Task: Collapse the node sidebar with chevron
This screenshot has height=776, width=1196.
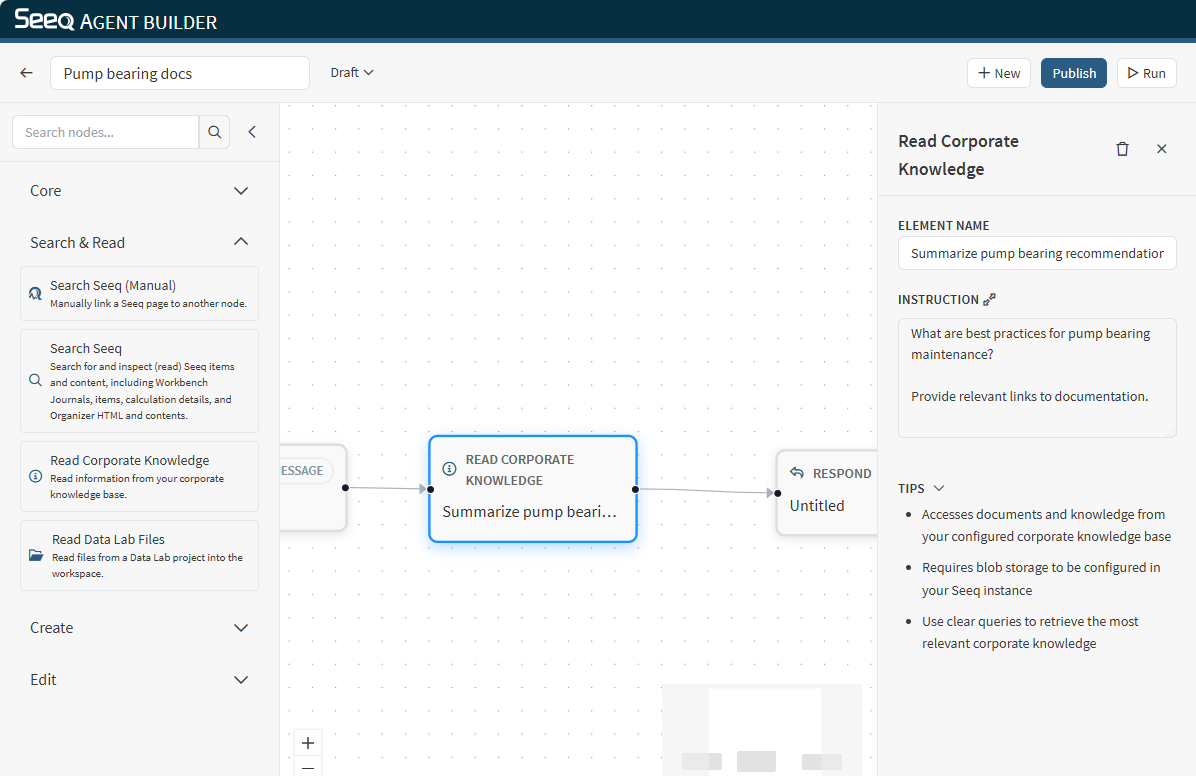Action: [x=252, y=132]
